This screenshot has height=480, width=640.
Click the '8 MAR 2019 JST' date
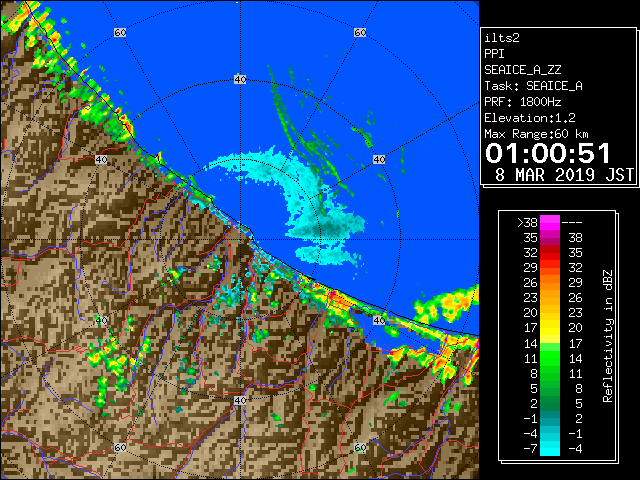click(564, 175)
